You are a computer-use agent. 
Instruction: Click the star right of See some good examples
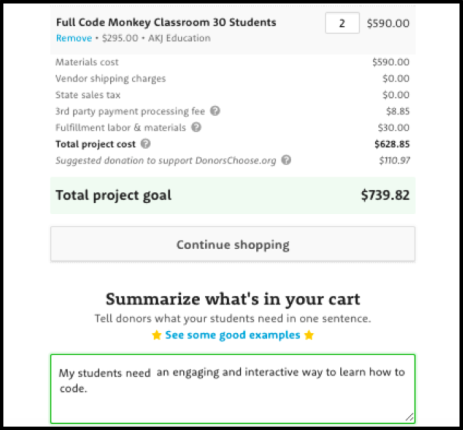click(309, 335)
